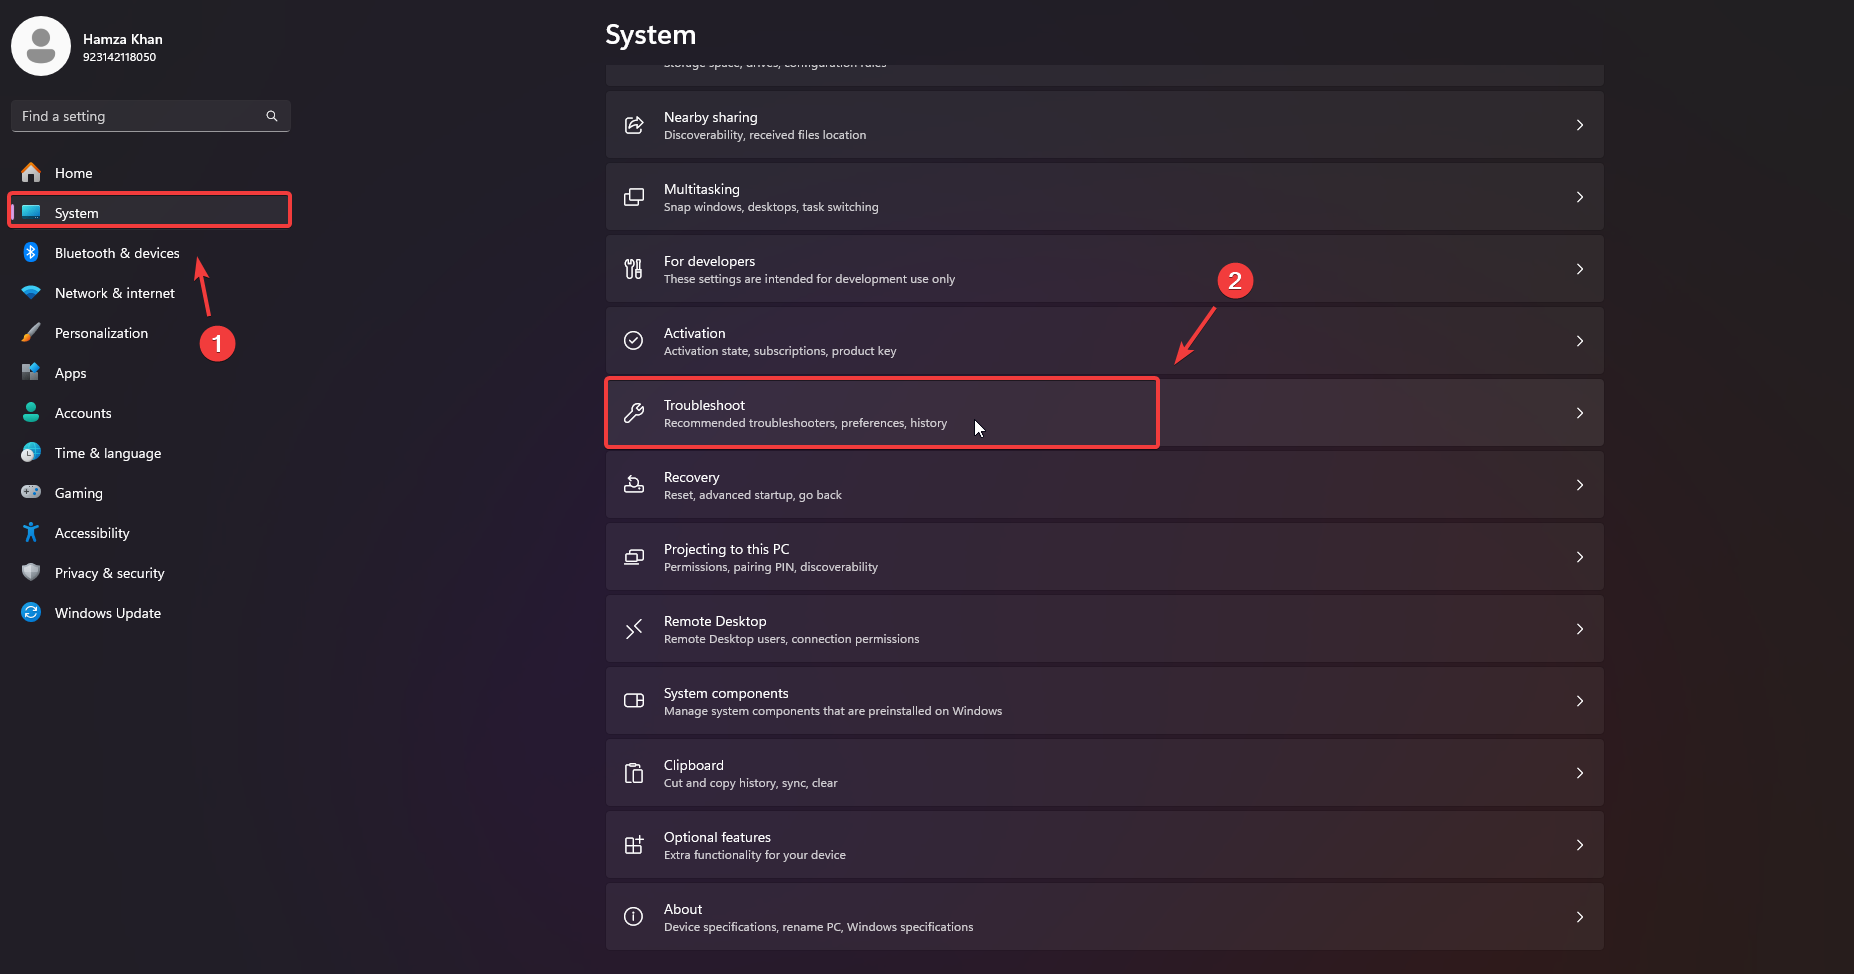This screenshot has height=974, width=1854.
Task: Expand Remote Desktop with its chevron
Action: tap(1580, 629)
